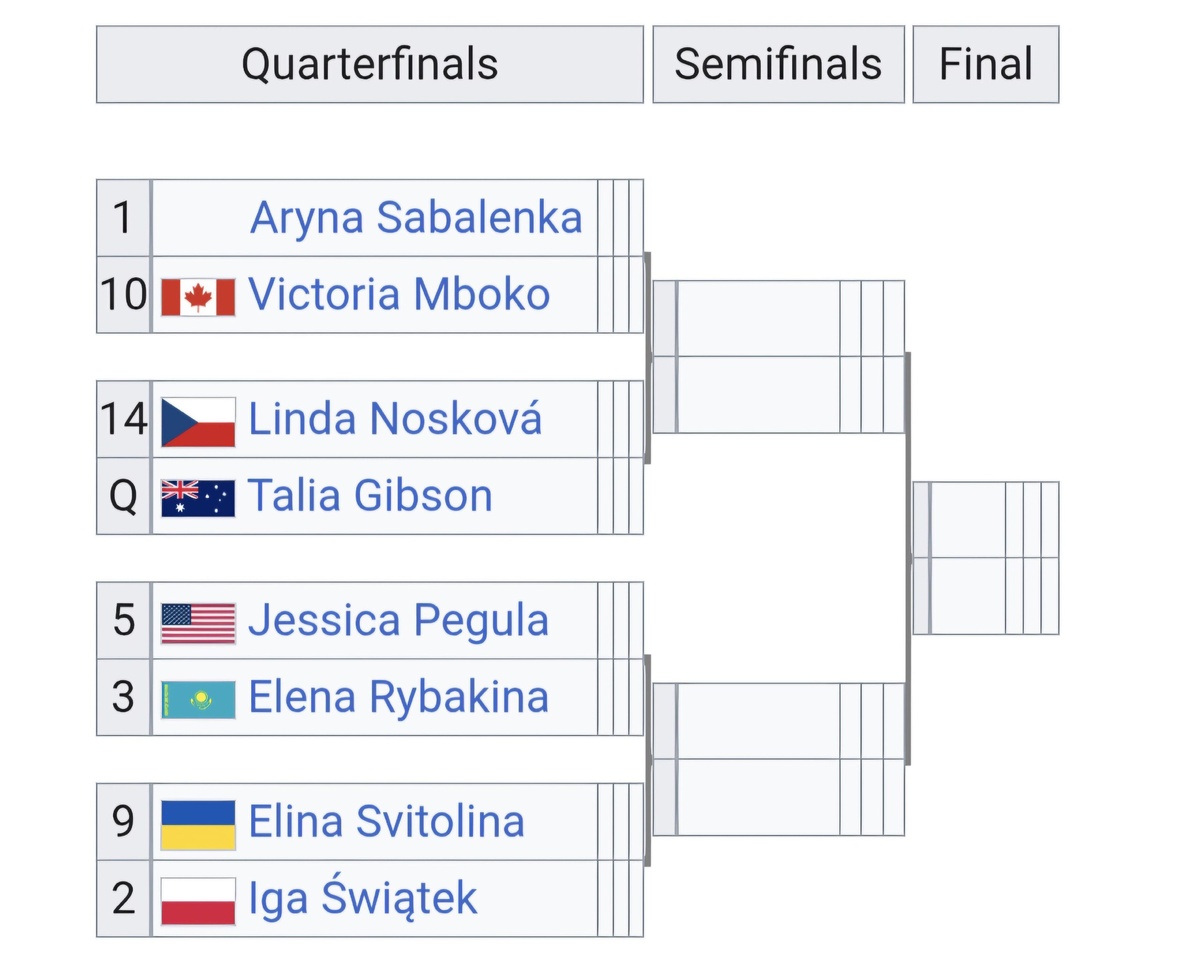Open Victoria Mboko's player page
The image size is (1200, 973).
pos(399,295)
